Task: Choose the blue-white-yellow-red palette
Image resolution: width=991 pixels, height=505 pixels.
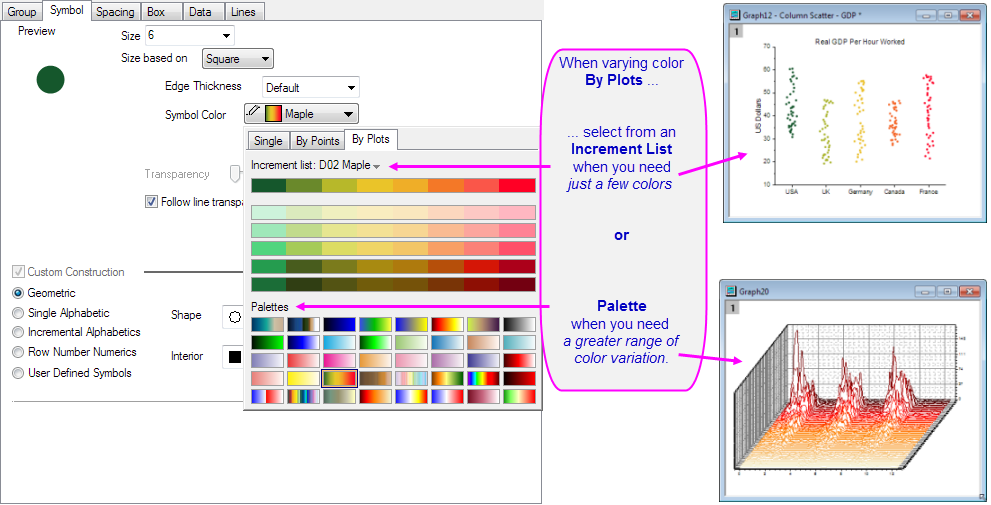Action: (411, 396)
